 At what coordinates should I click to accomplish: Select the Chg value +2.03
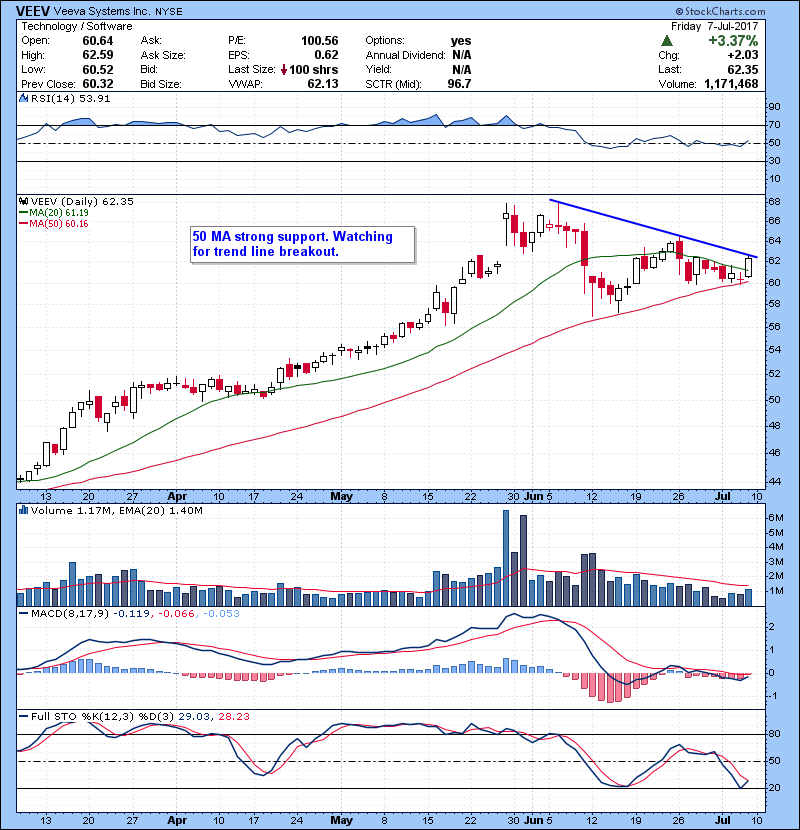pyautogui.click(x=742, y=55)
